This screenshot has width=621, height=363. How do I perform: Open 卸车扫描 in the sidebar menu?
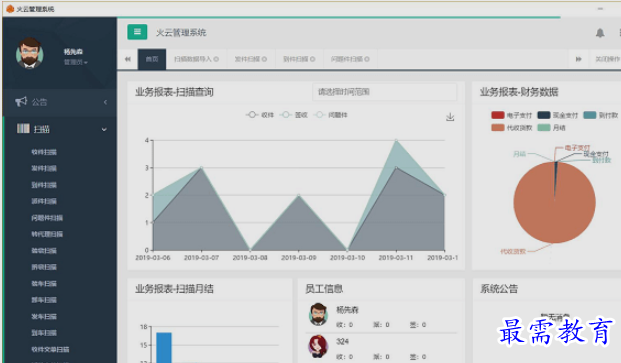[x=44, y=300]
